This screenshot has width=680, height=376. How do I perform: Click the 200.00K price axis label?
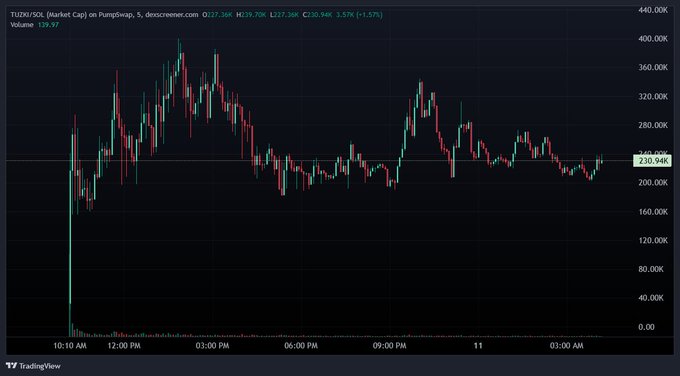click(653, 183)
